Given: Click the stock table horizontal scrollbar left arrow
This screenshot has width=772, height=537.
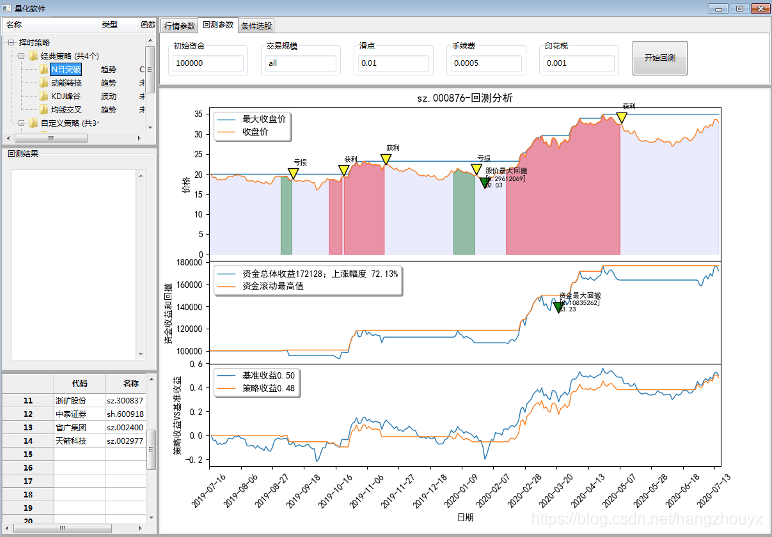Looking at the screenshot, I should tap(8, 528).
